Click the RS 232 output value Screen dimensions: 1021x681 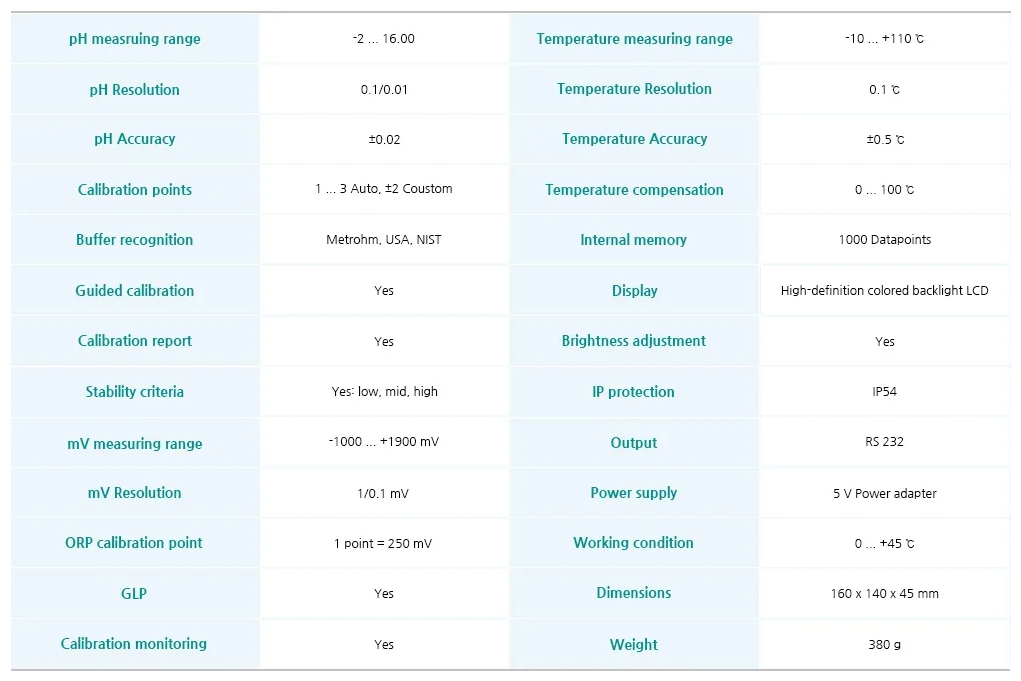pyautogui.click(x=884, y=441)
